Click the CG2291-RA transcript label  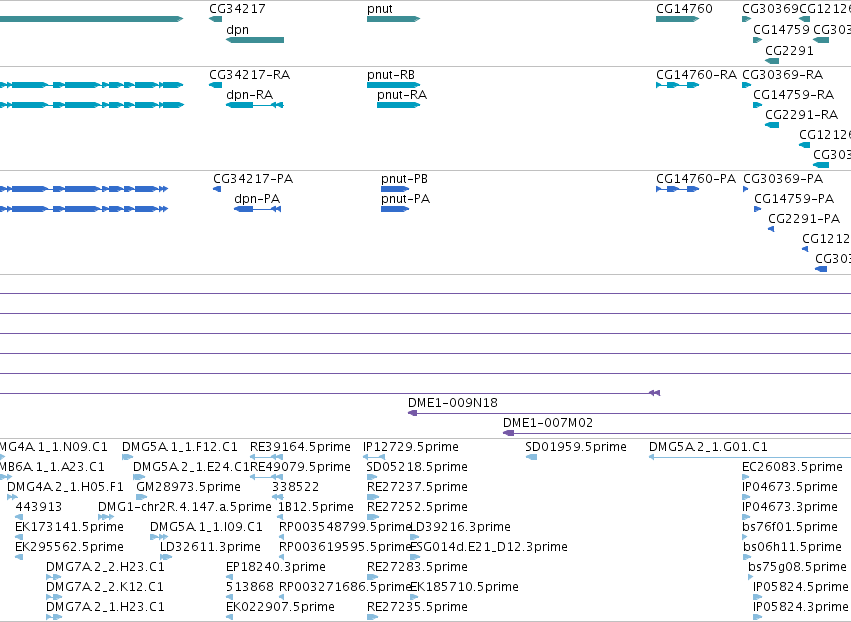click(802, 115)
